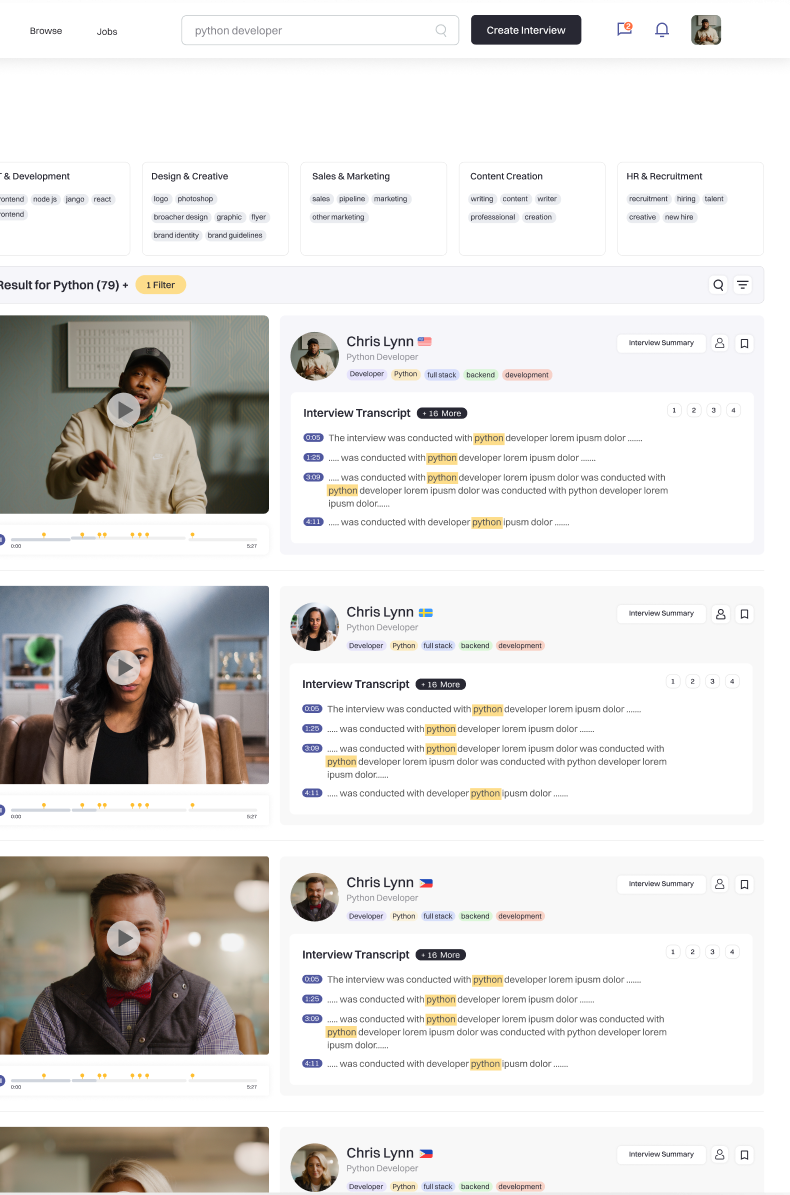Expand '+16 More' in third transcript

[x=441, y=955]
